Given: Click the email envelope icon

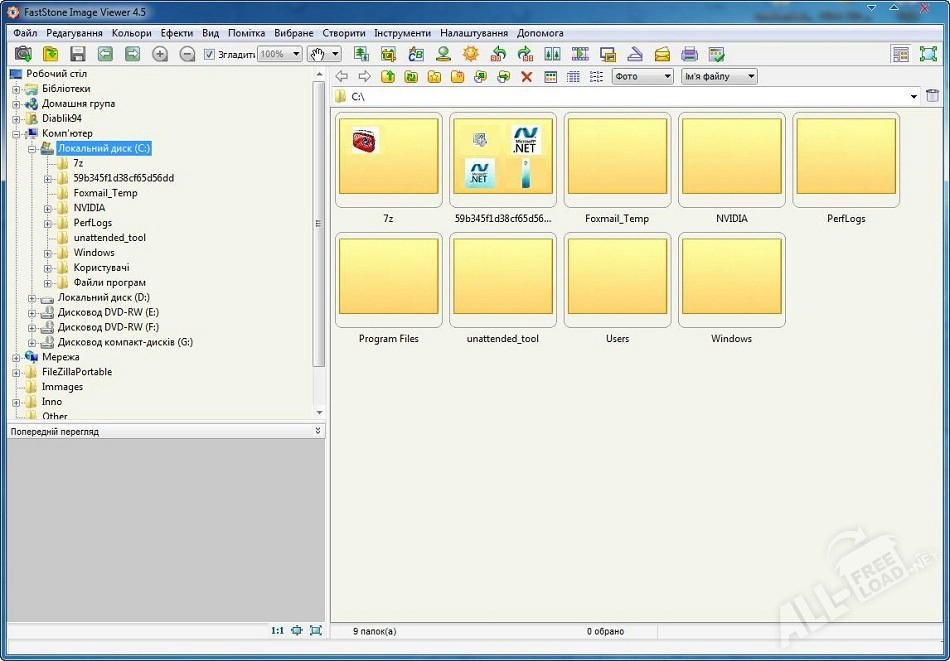Looking at the screenshot, I should tap(662, 54).
